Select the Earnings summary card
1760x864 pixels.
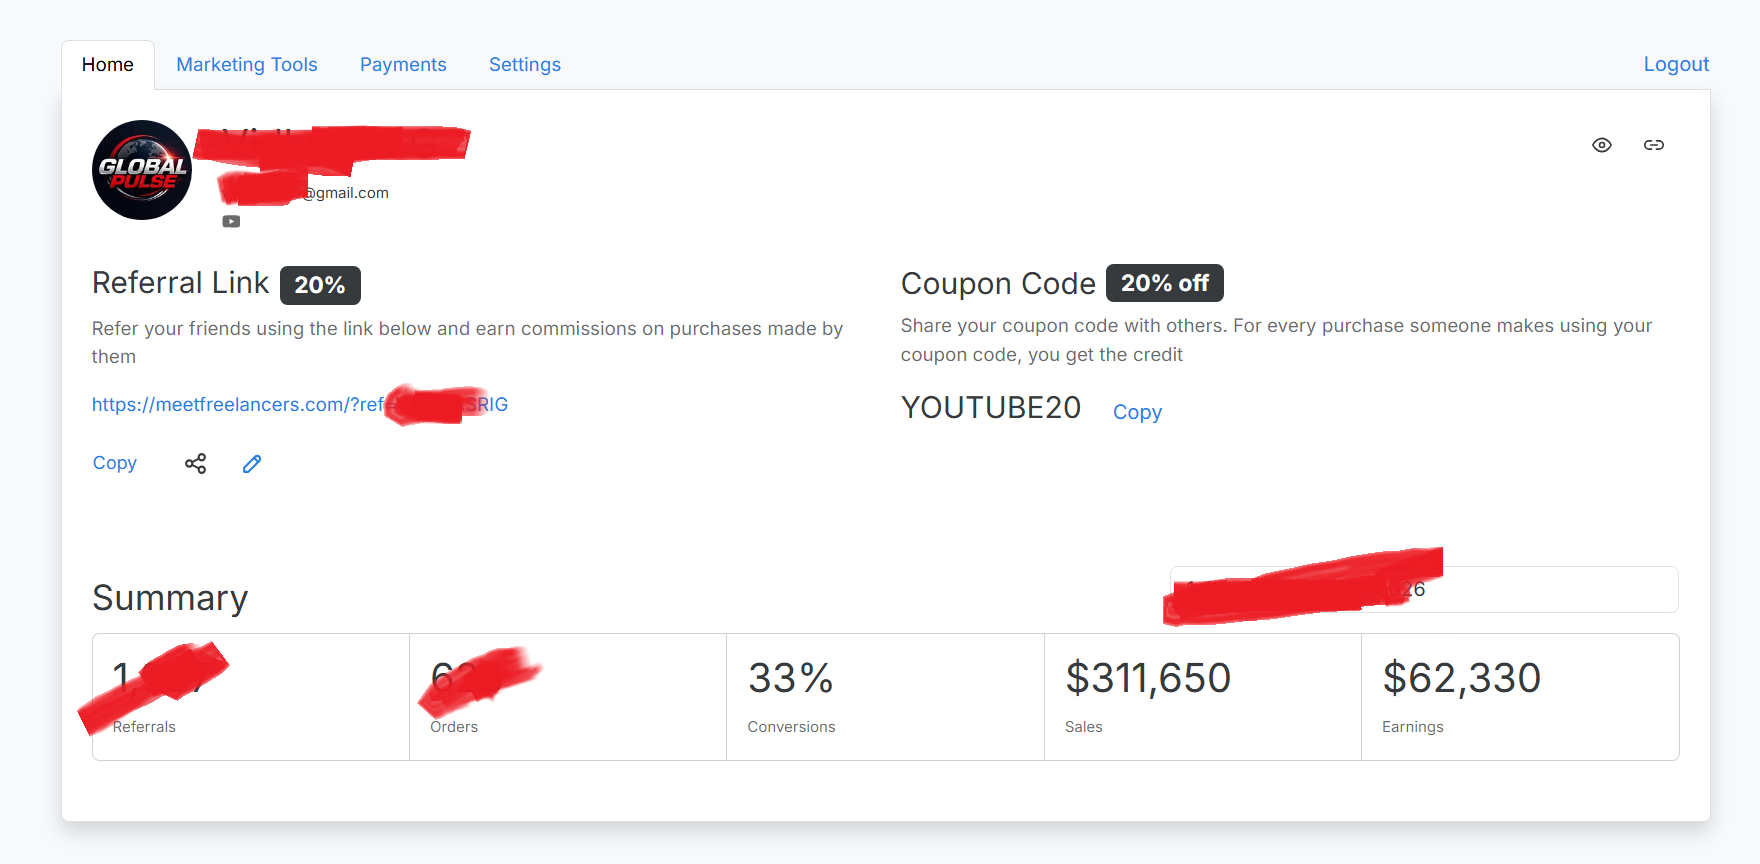tap(1520, 697)
